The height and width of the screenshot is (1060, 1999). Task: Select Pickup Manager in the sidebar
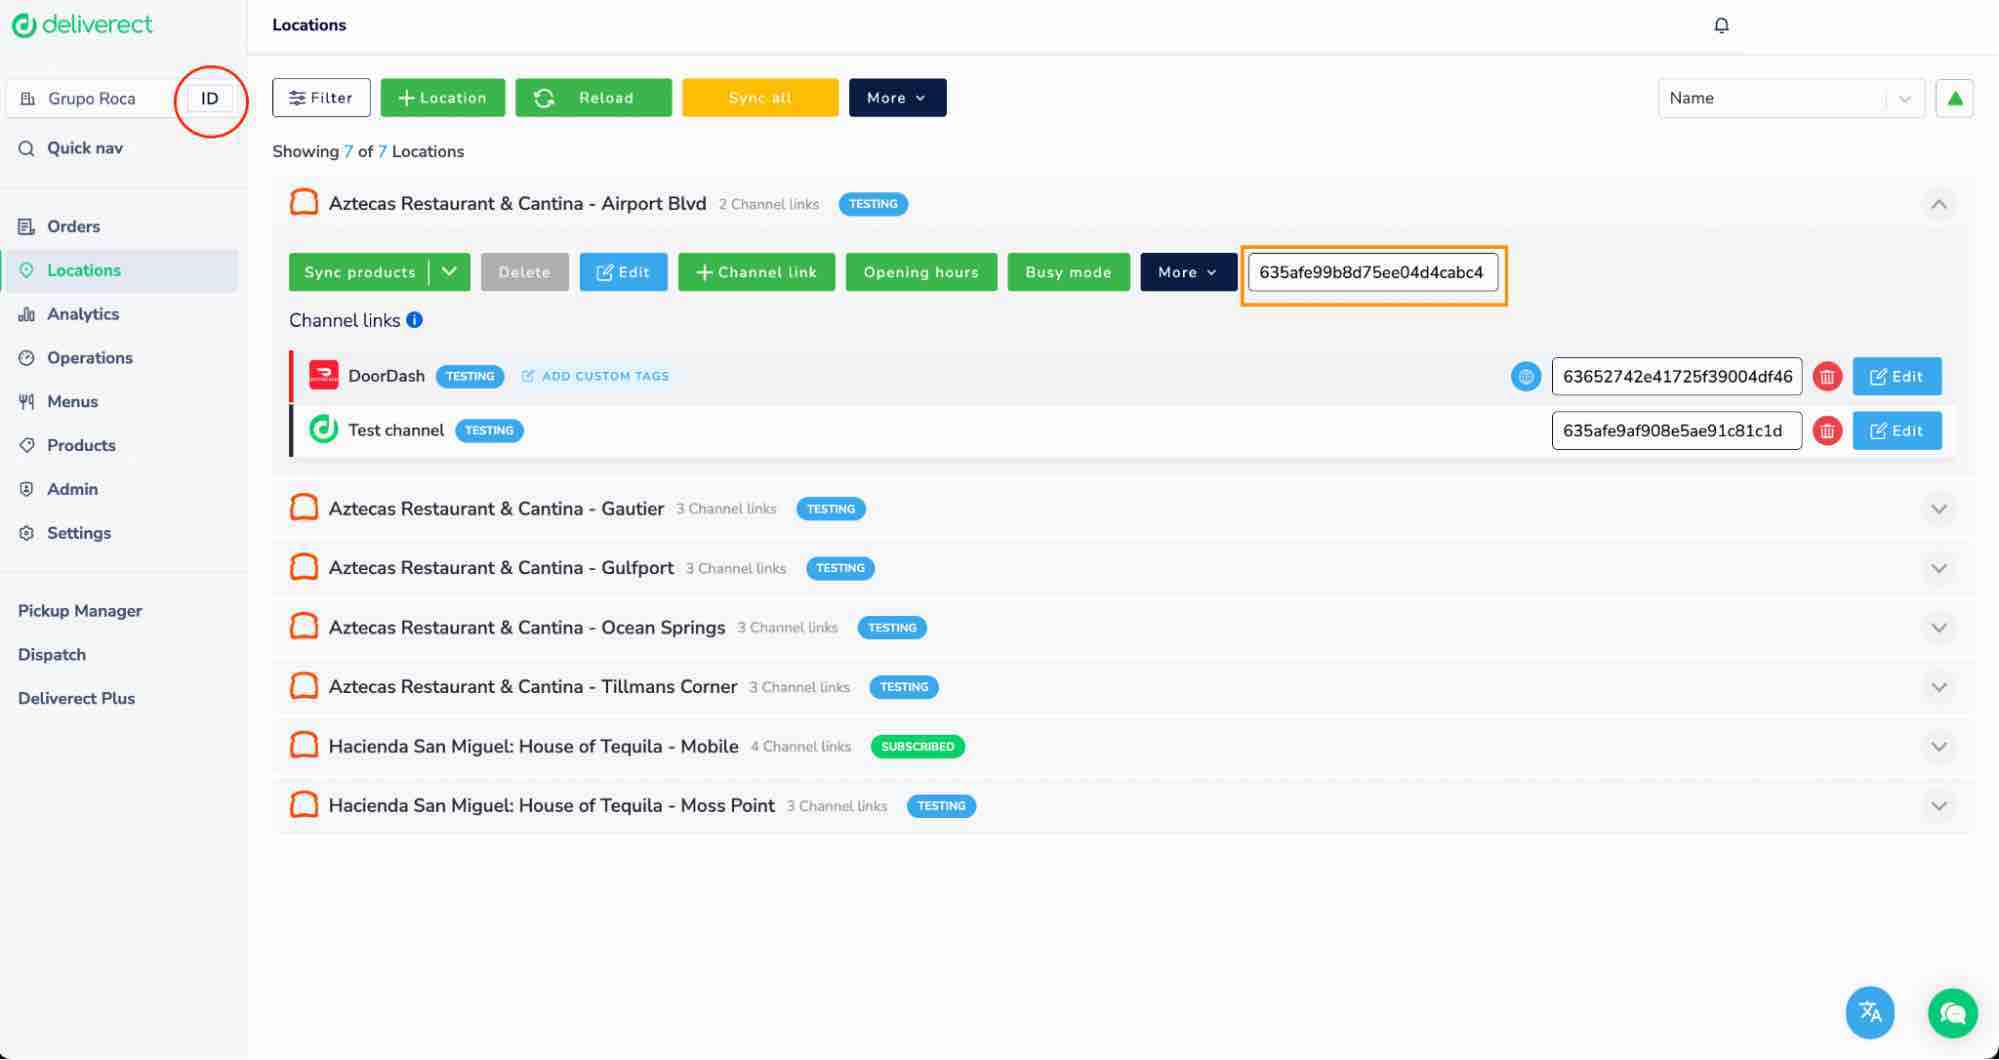(80, 610)
